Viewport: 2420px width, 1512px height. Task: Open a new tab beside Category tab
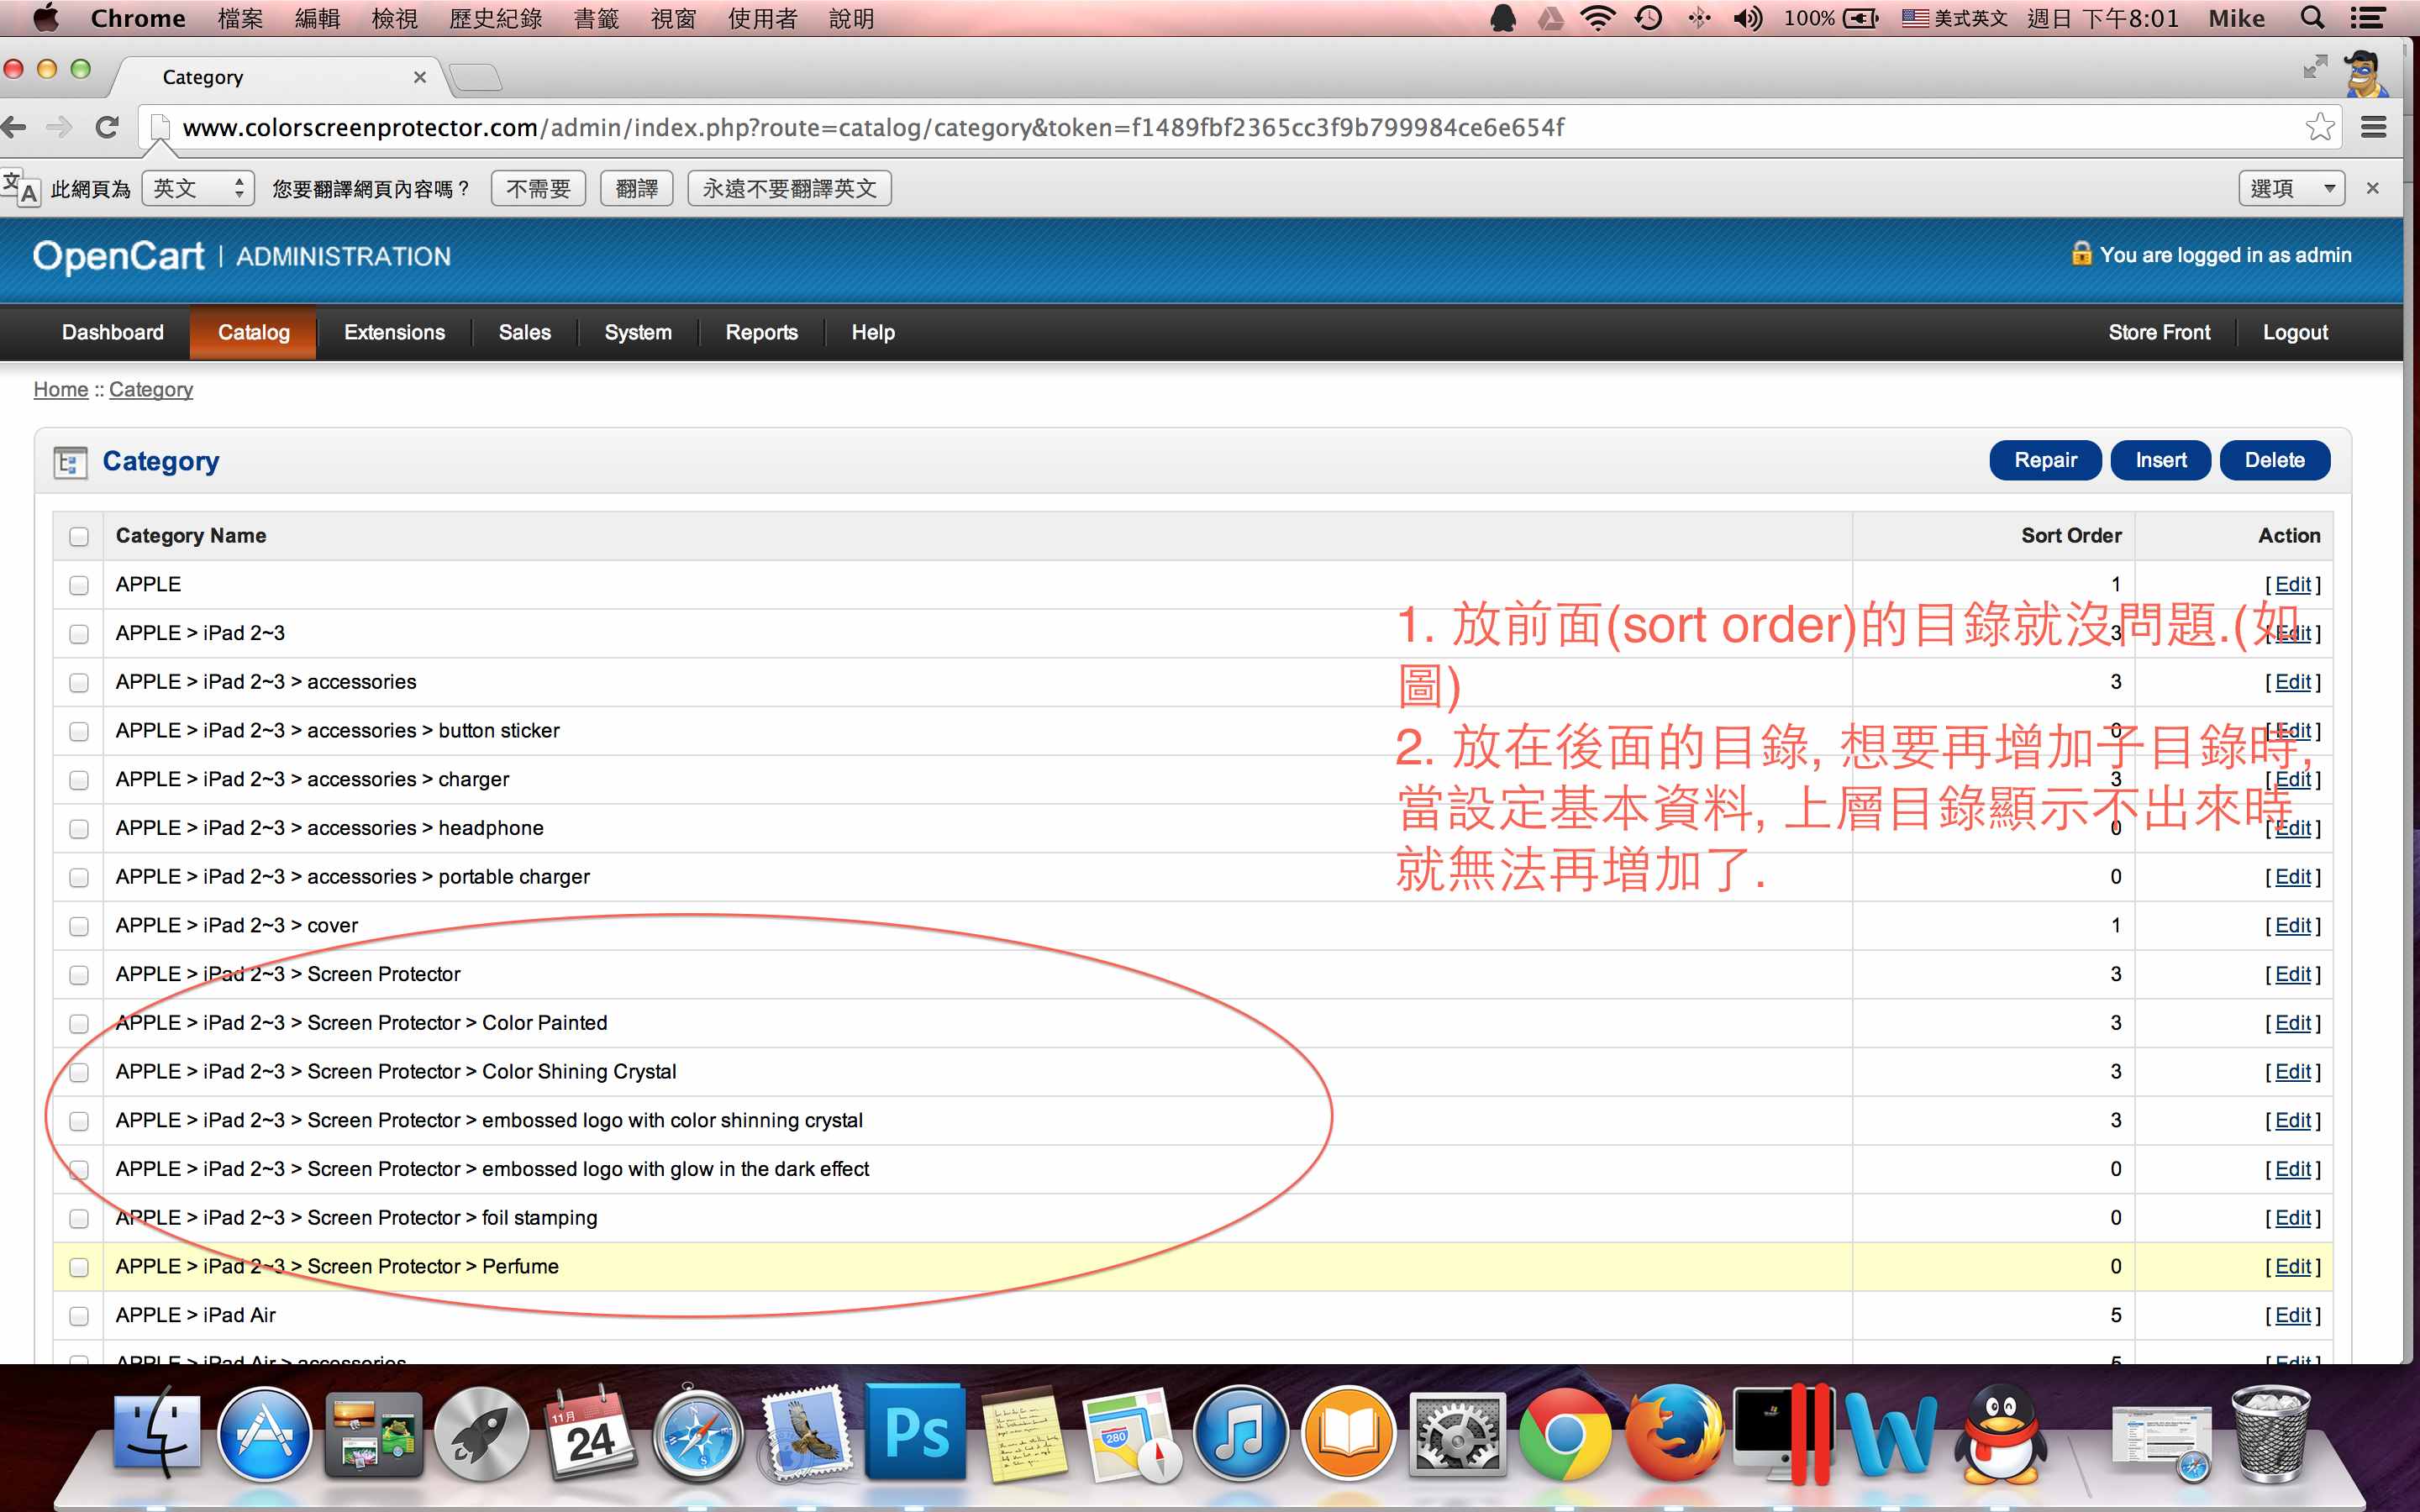(476, 77)
